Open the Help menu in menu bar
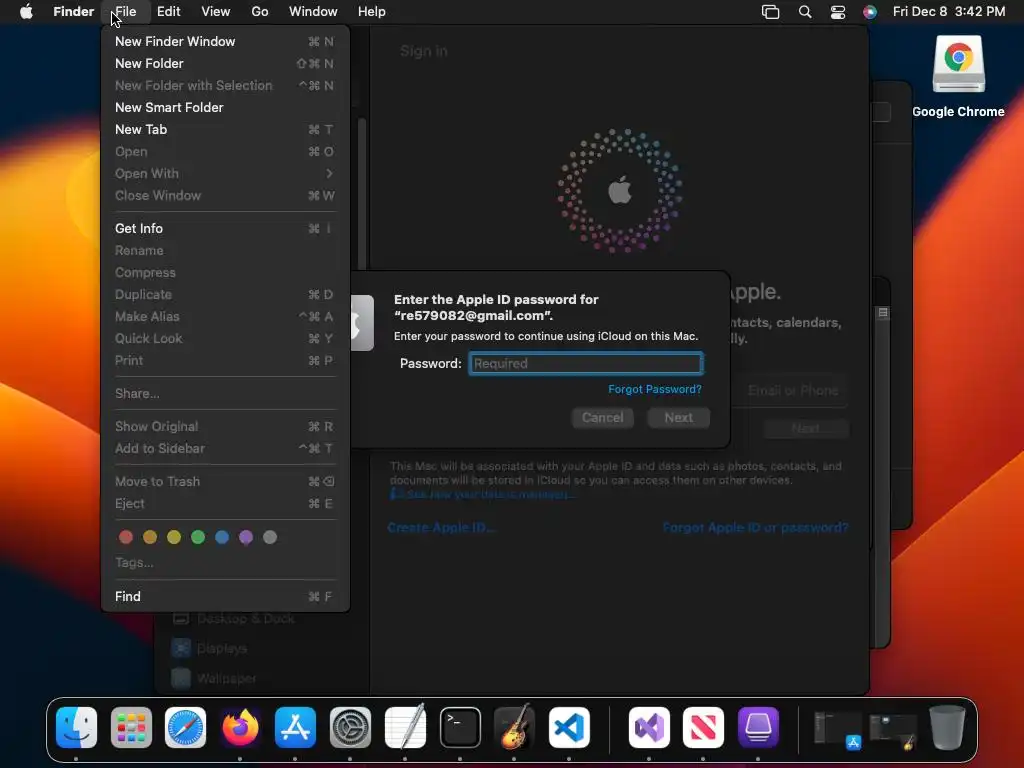Screen dimensions: 1024x768 pyautogui.click(x=372, y=12)
